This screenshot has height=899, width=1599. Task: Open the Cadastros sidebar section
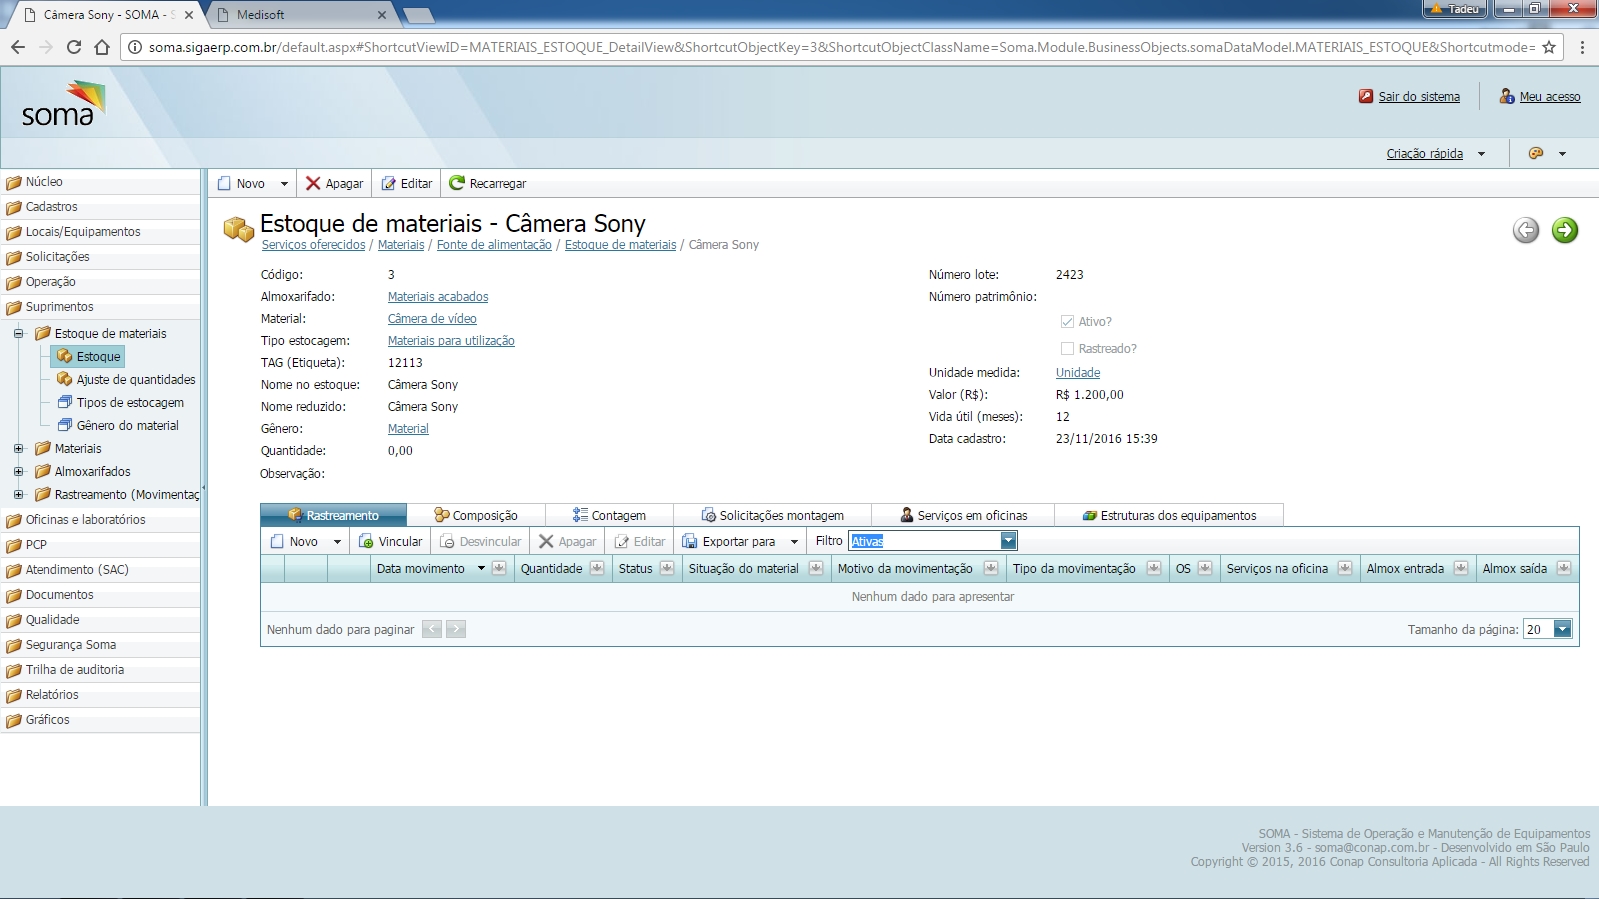pyautogui.click(x=100, y=207)
